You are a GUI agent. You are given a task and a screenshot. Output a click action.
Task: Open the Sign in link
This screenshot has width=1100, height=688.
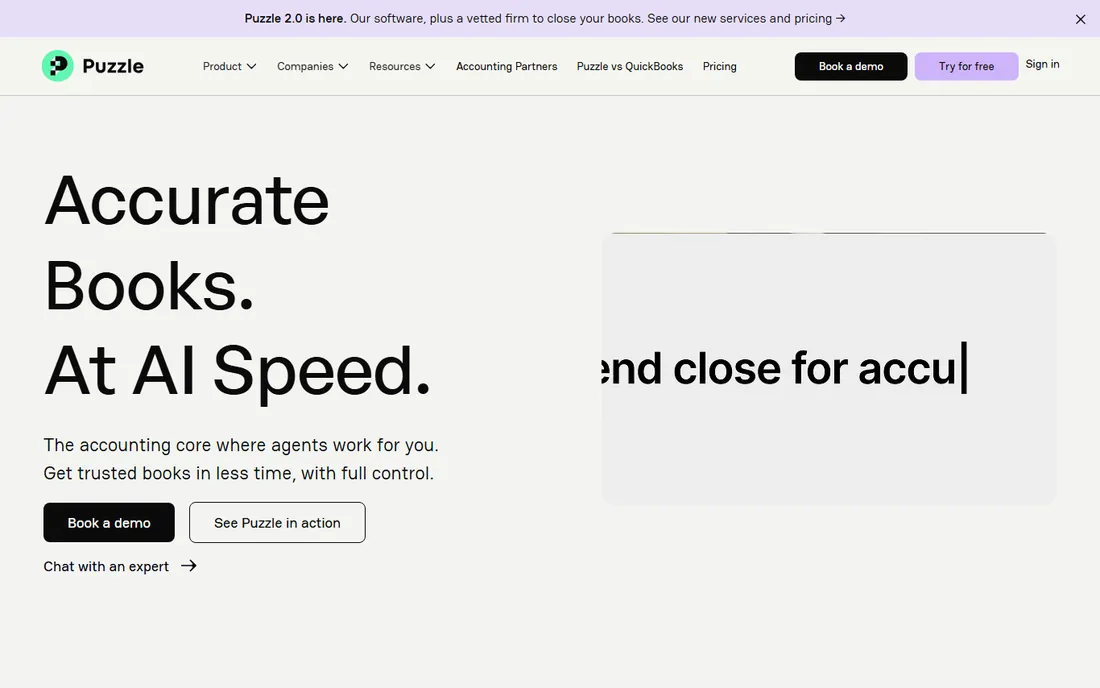(x=1042, y=64)
